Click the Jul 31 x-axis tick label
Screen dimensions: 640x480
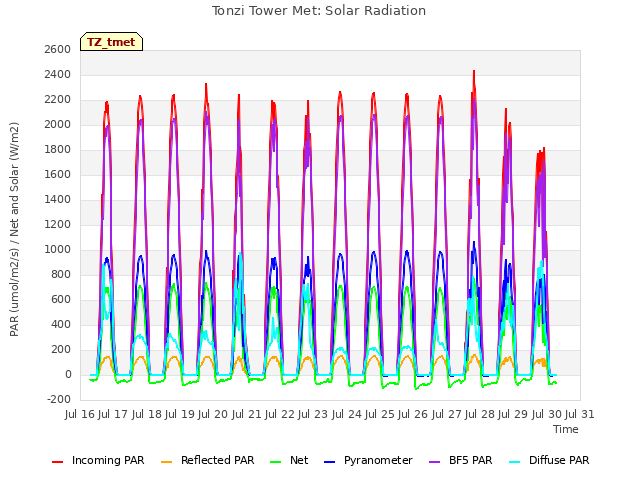point(580,414)
